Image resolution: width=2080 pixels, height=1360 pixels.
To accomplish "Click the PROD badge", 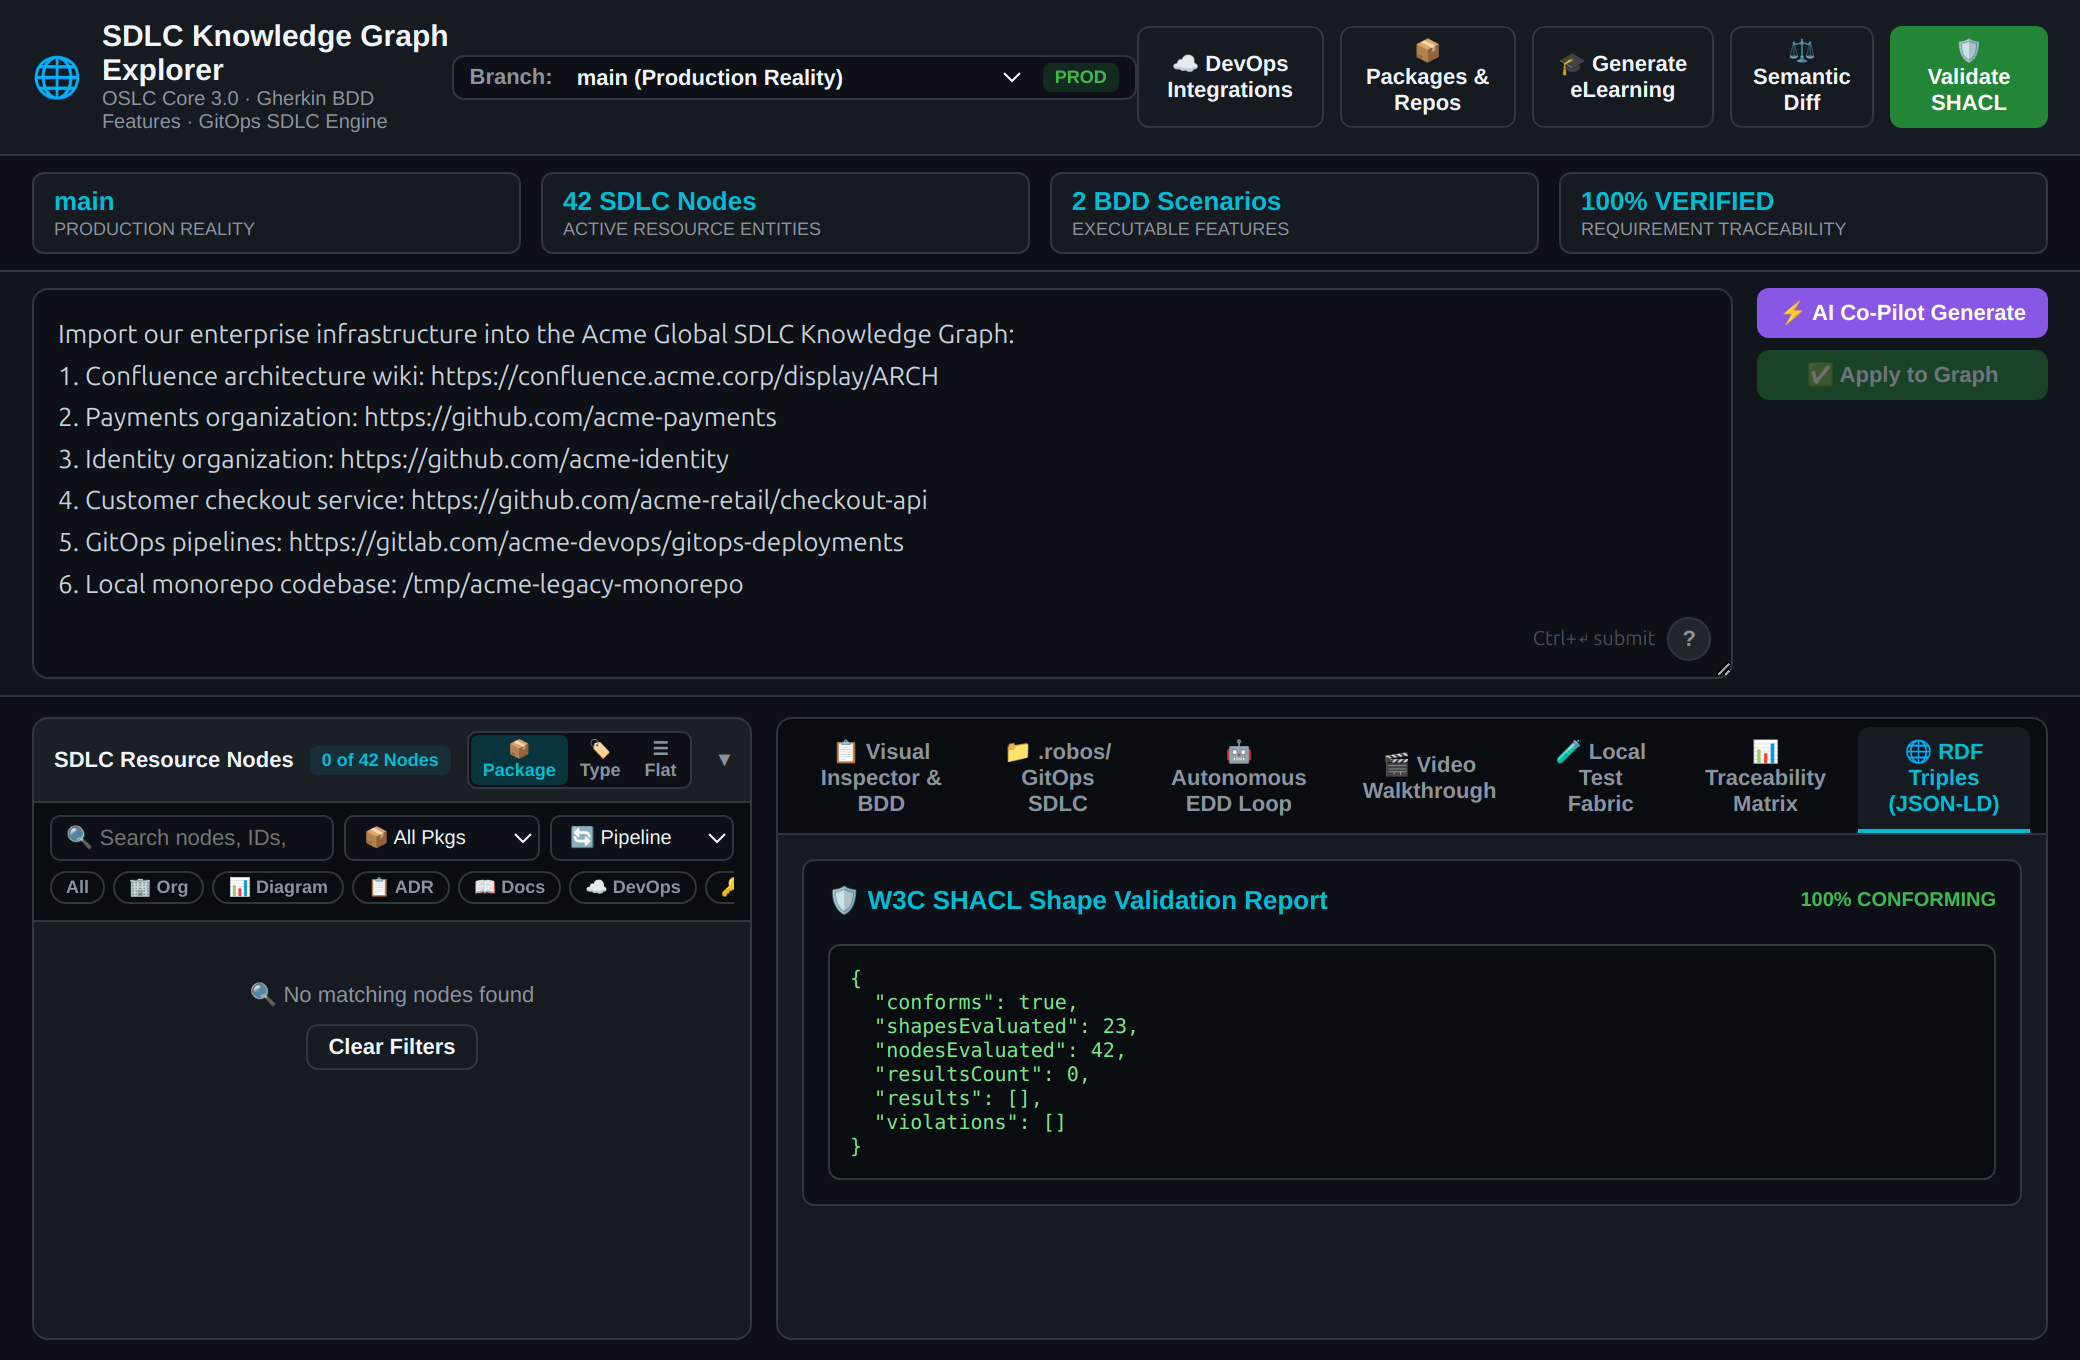I will point(1080,77).
